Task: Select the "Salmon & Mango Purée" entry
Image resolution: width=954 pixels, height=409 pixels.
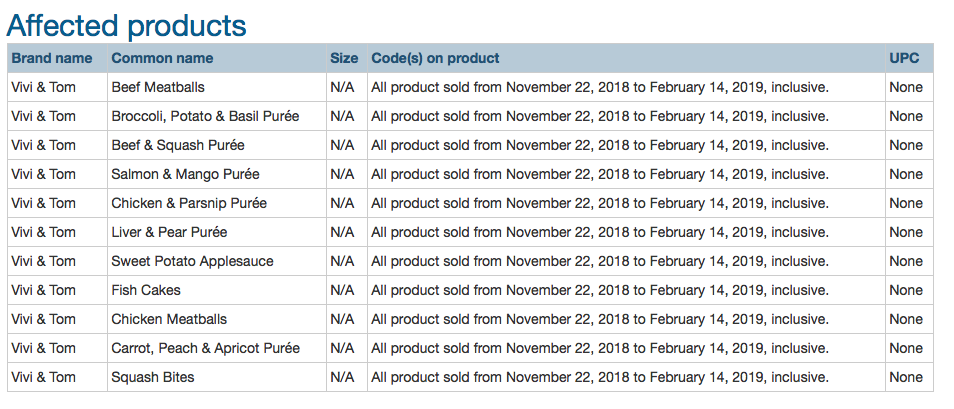Action: (x=179, y=174)
